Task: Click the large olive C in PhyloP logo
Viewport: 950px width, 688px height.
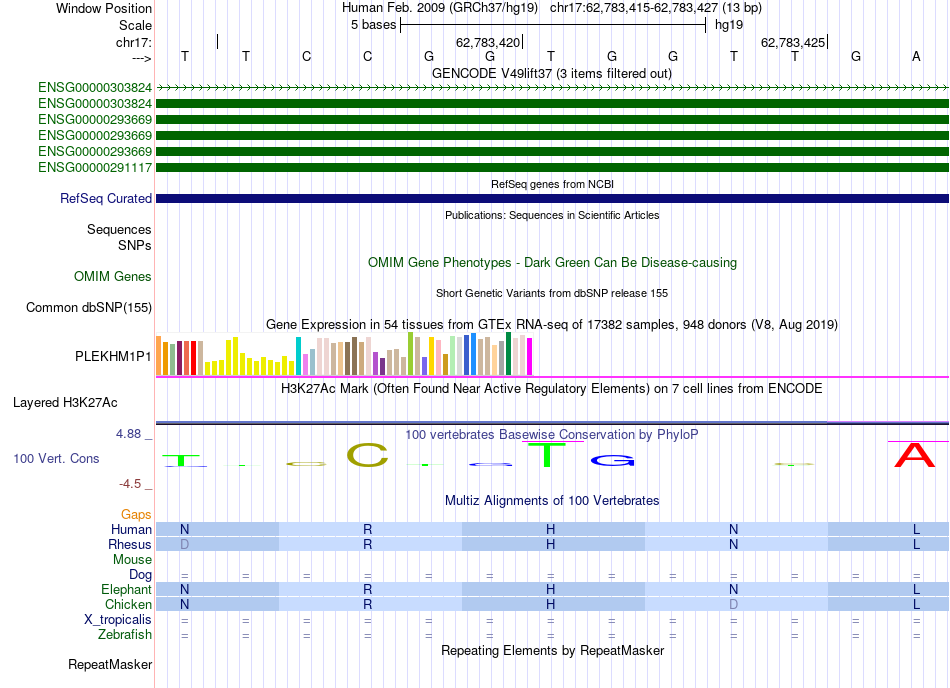Action: tap(367, 455)
